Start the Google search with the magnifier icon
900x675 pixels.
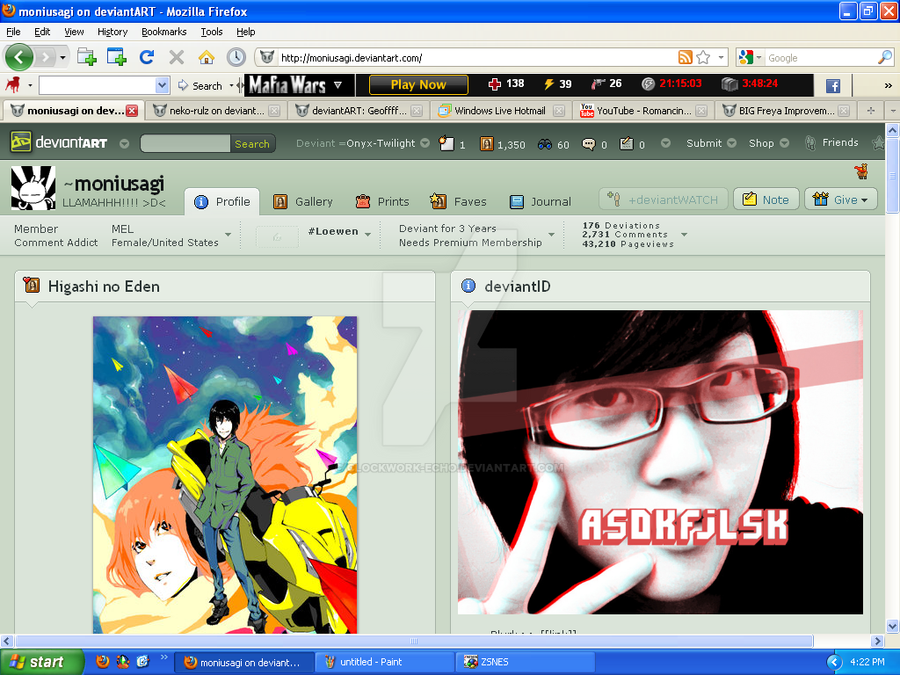click(x=885, y=57)
